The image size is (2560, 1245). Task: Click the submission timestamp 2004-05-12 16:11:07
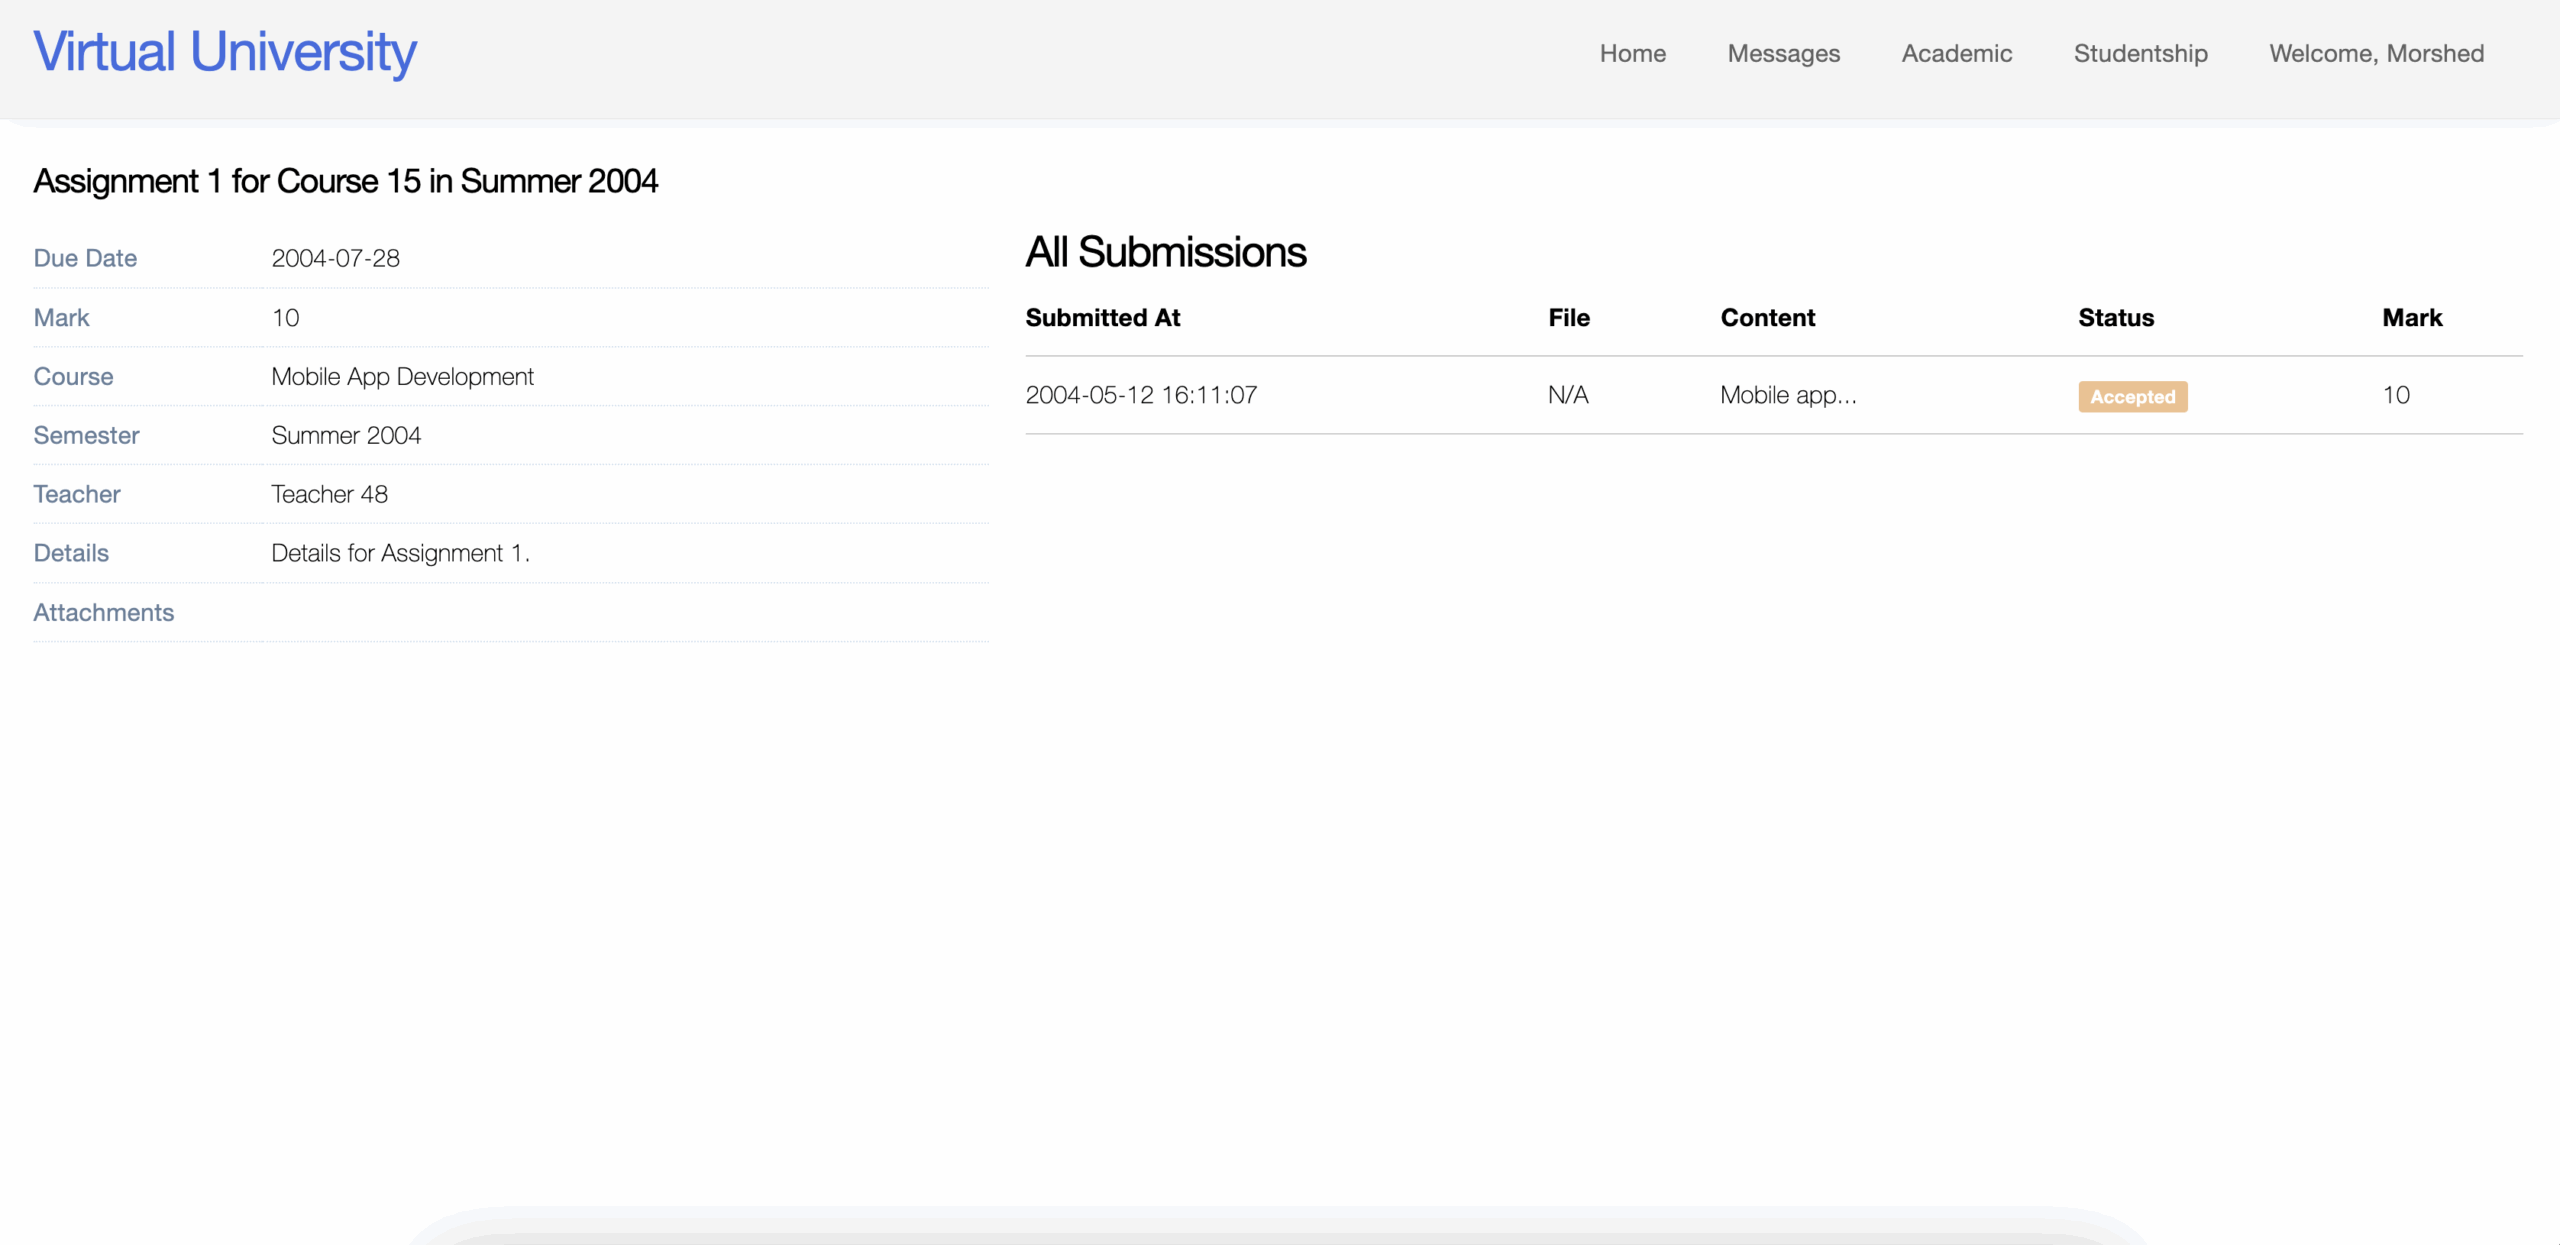point(1141,395)
